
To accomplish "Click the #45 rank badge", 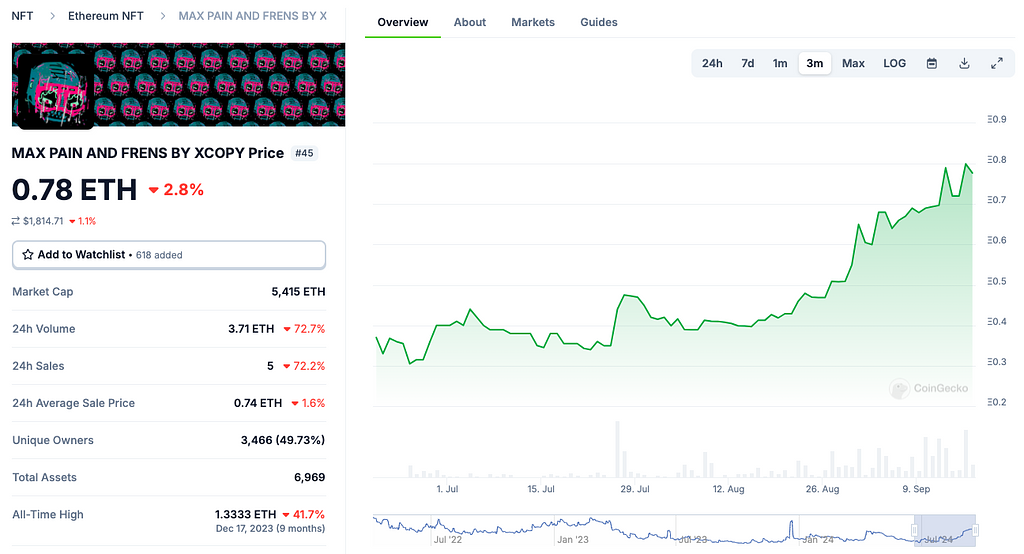I will 303,153.
